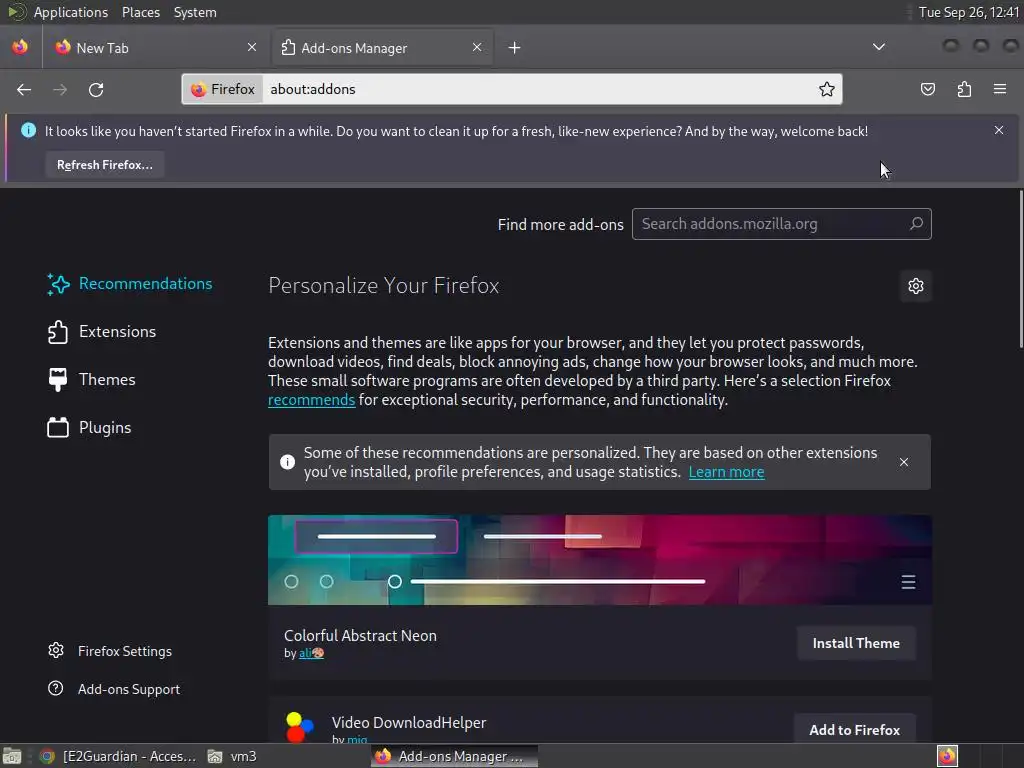Open the Applications menu
The width and height of the screenshot is (1024, 768).
click(x=71, y=12)
